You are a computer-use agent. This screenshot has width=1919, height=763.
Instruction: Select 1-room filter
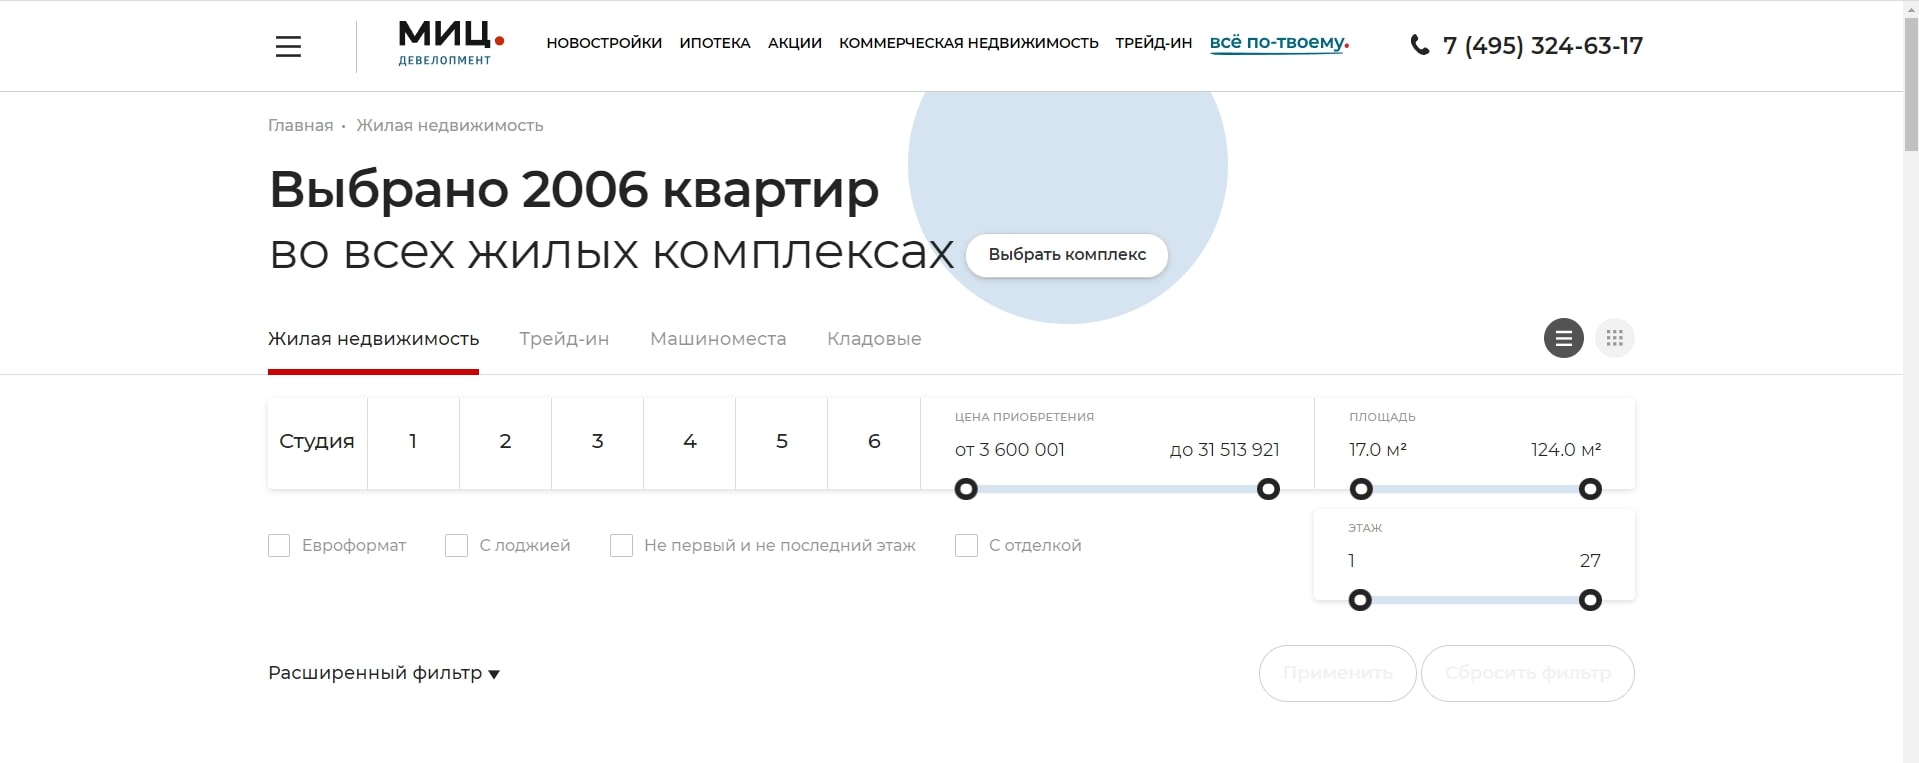(x=413, y=442)
